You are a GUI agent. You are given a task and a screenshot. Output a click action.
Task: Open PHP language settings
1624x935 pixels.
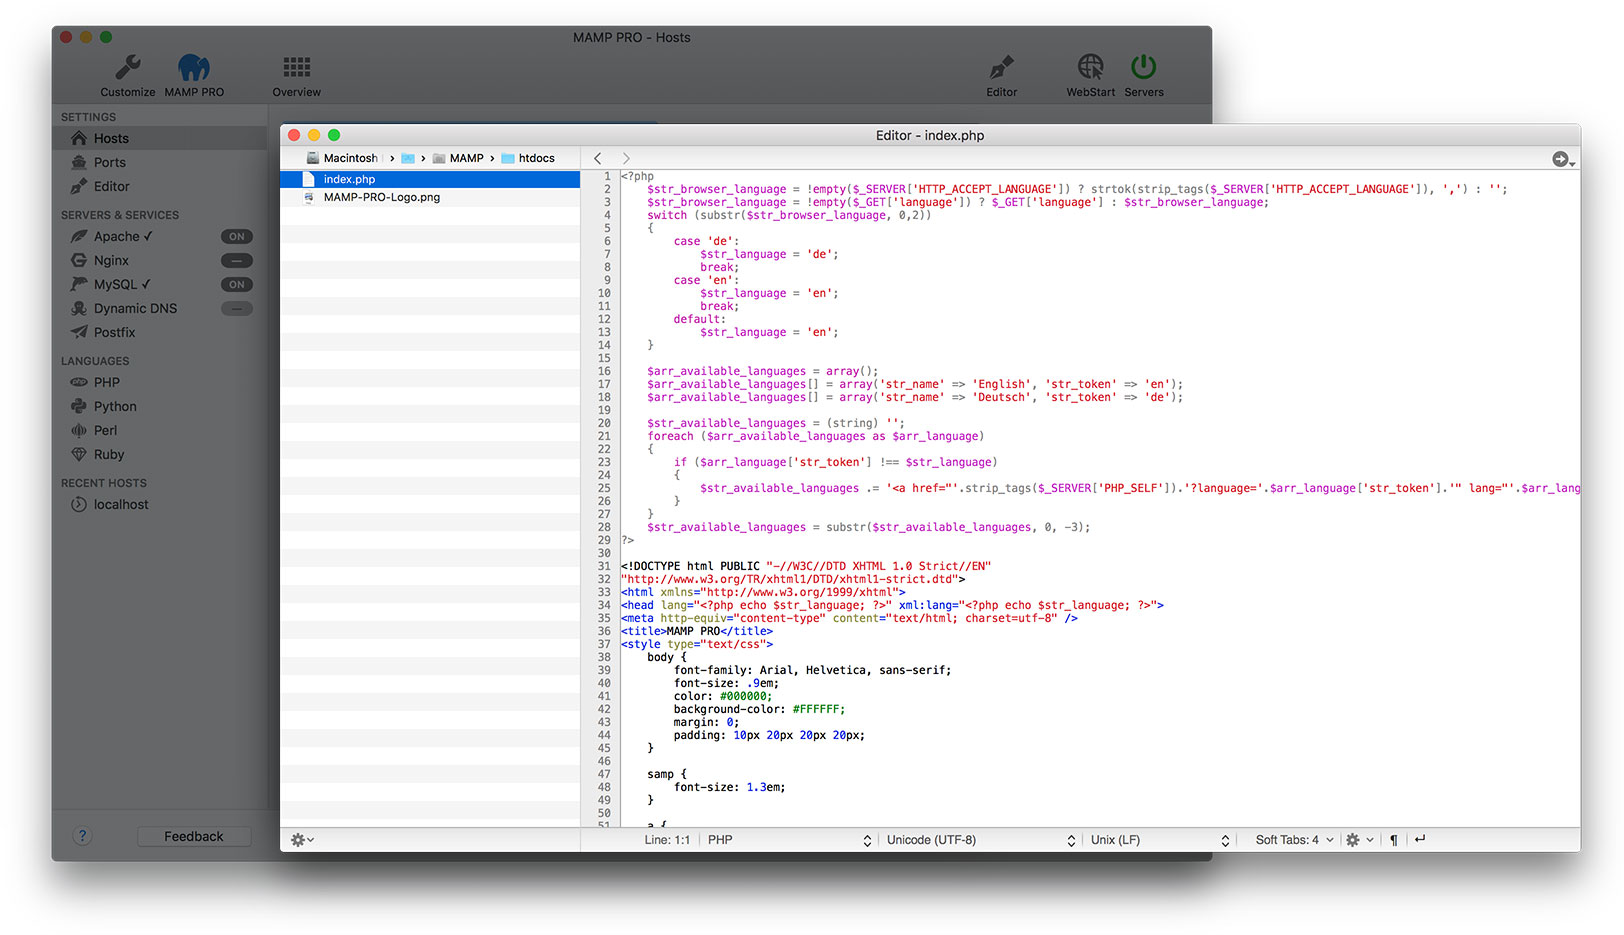106,382
